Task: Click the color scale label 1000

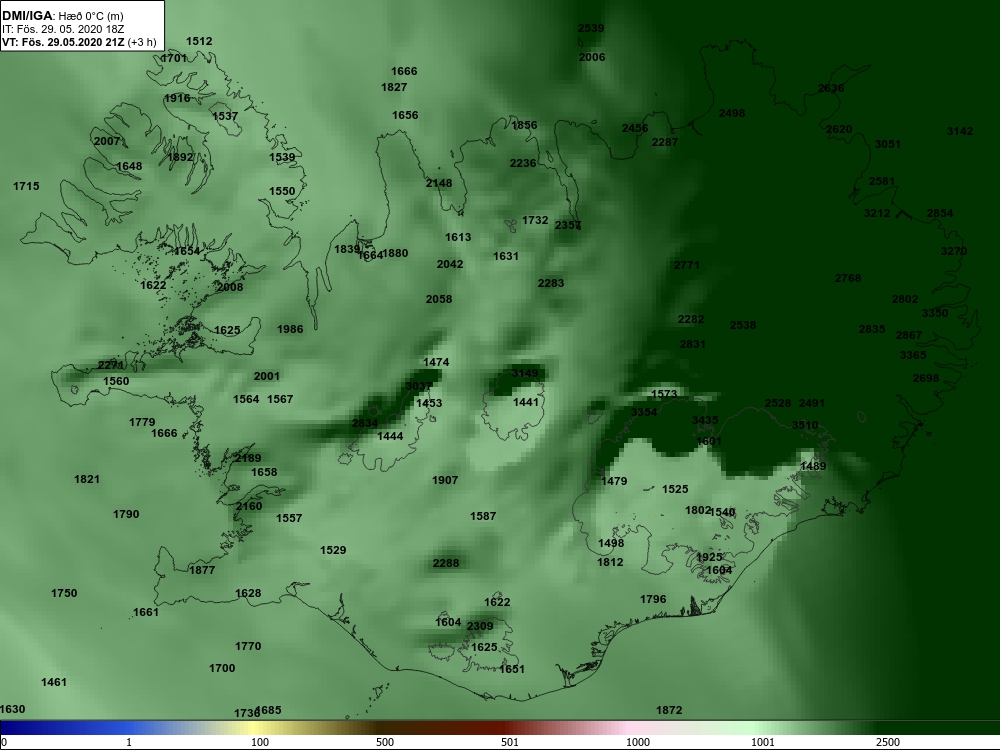Action: [638, 742]
